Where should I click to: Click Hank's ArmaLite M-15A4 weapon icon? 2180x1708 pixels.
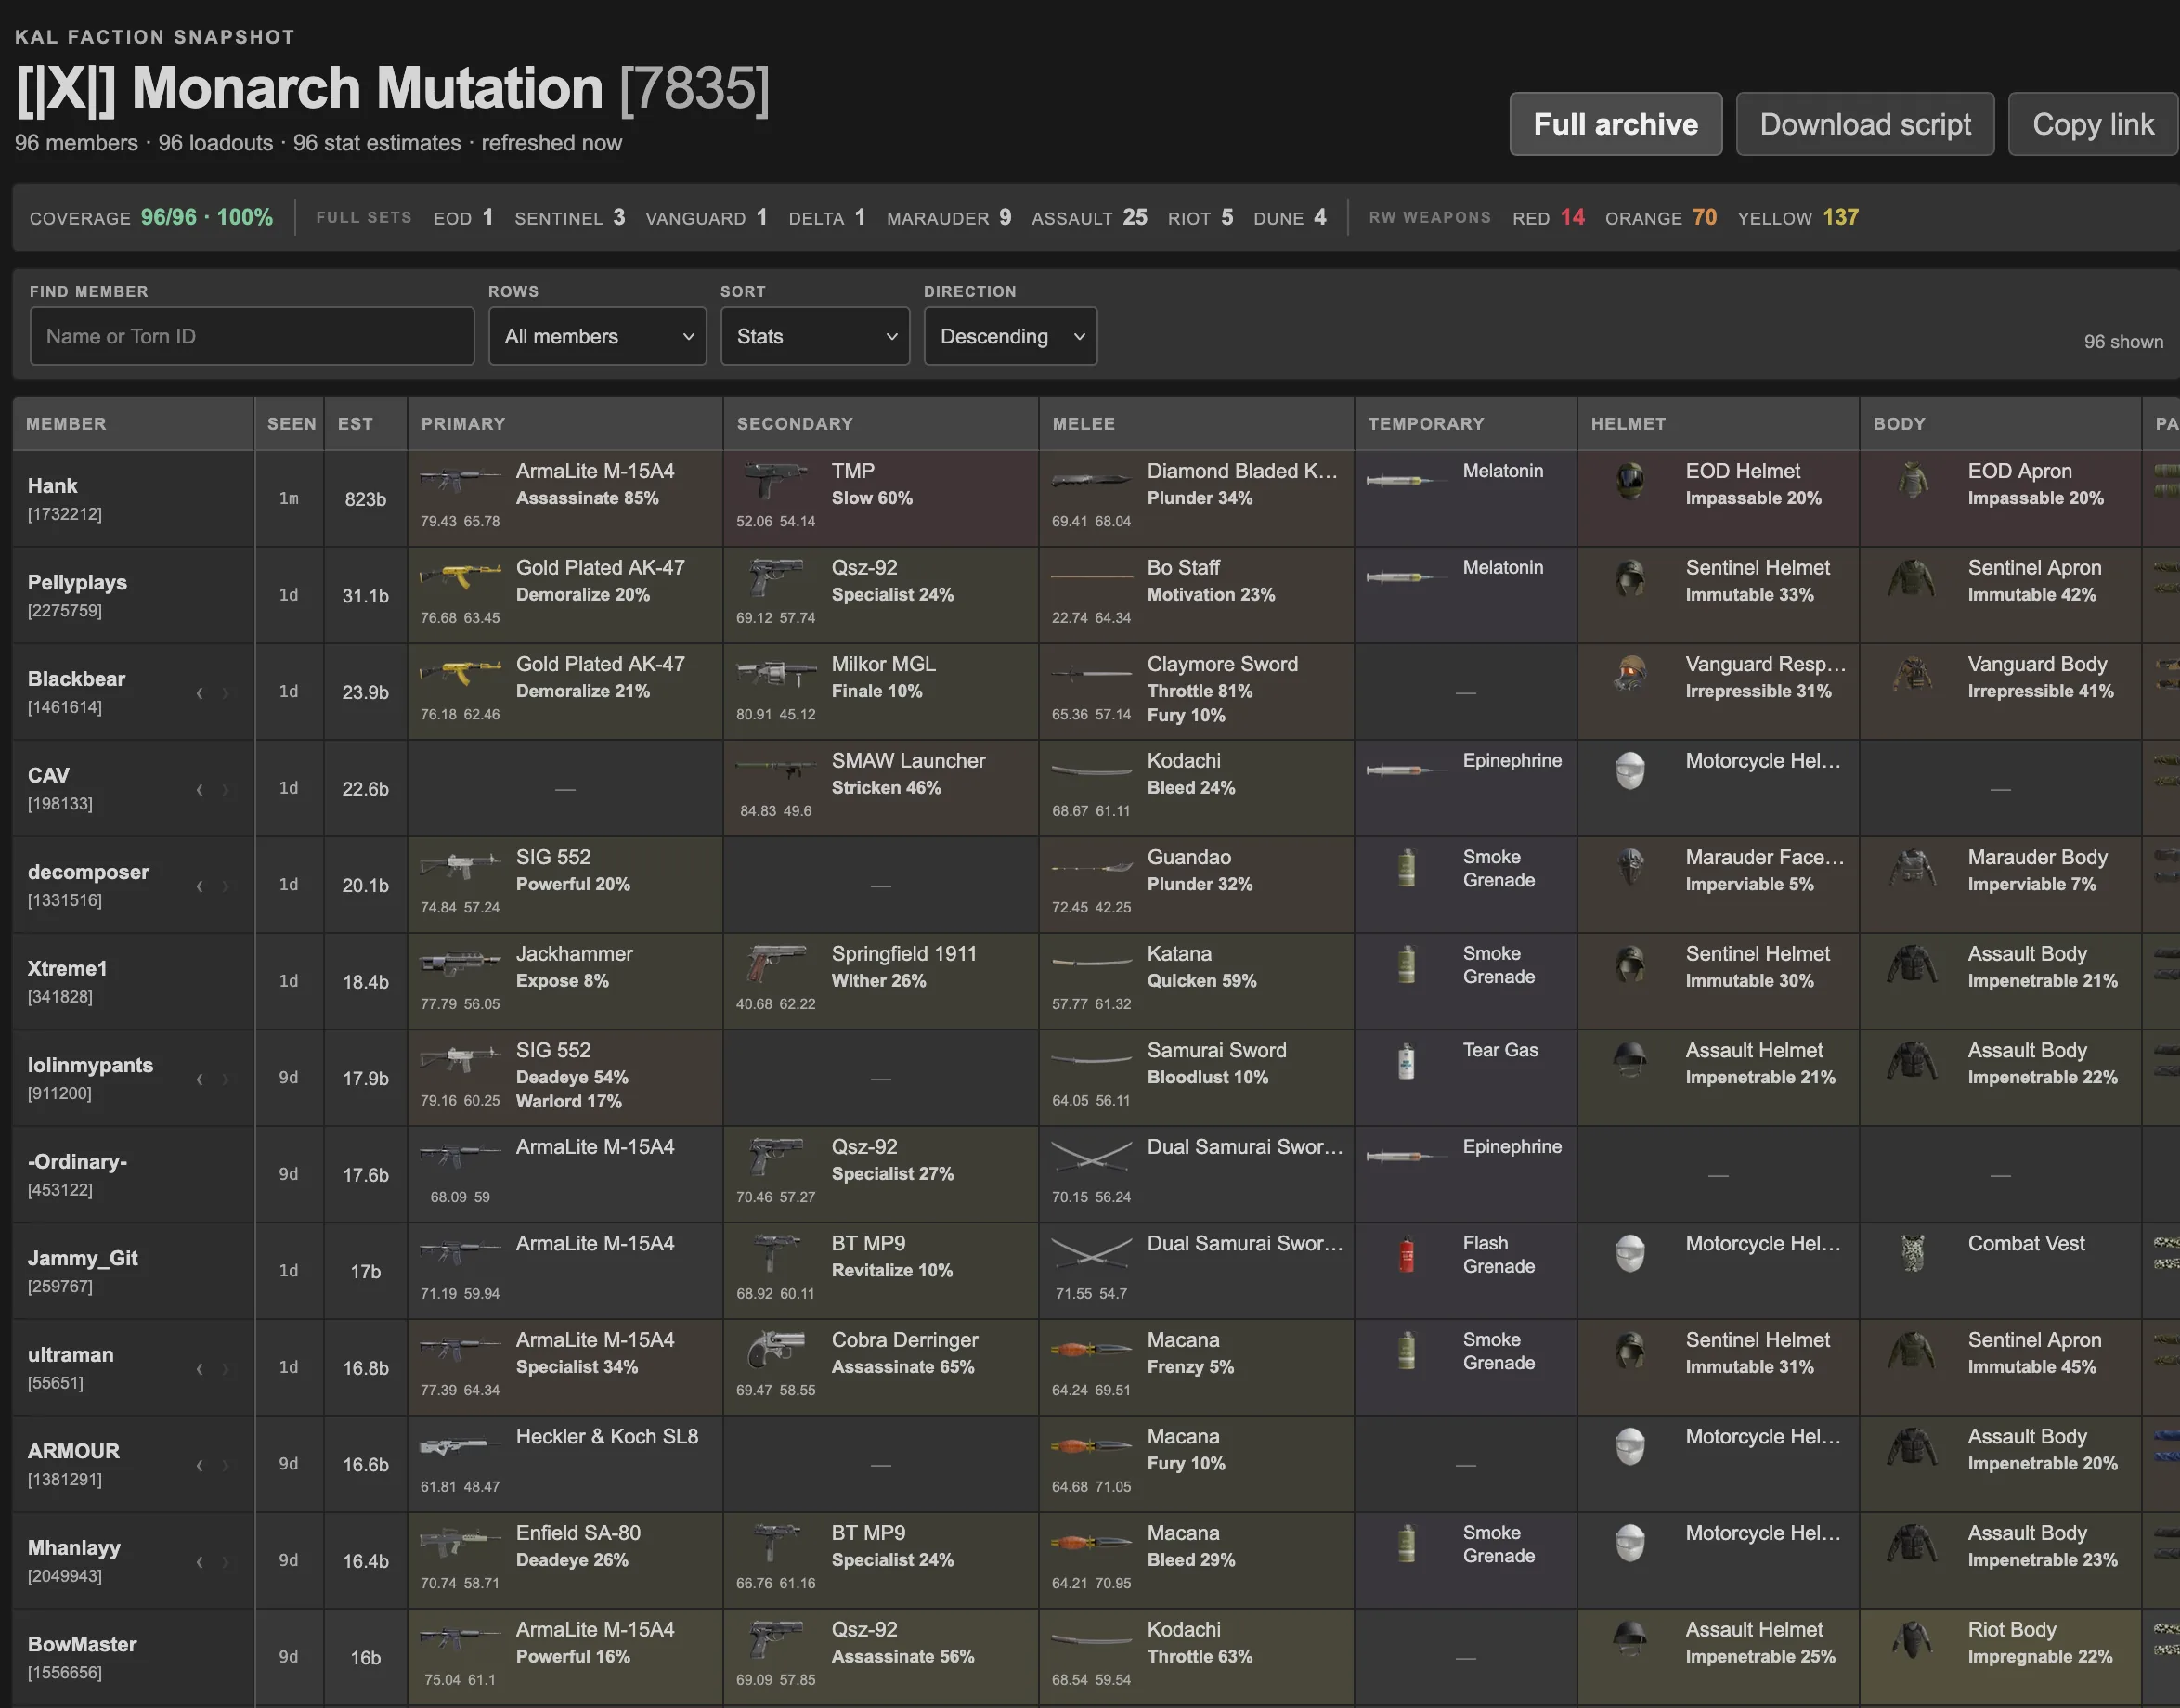coord(460,481)
